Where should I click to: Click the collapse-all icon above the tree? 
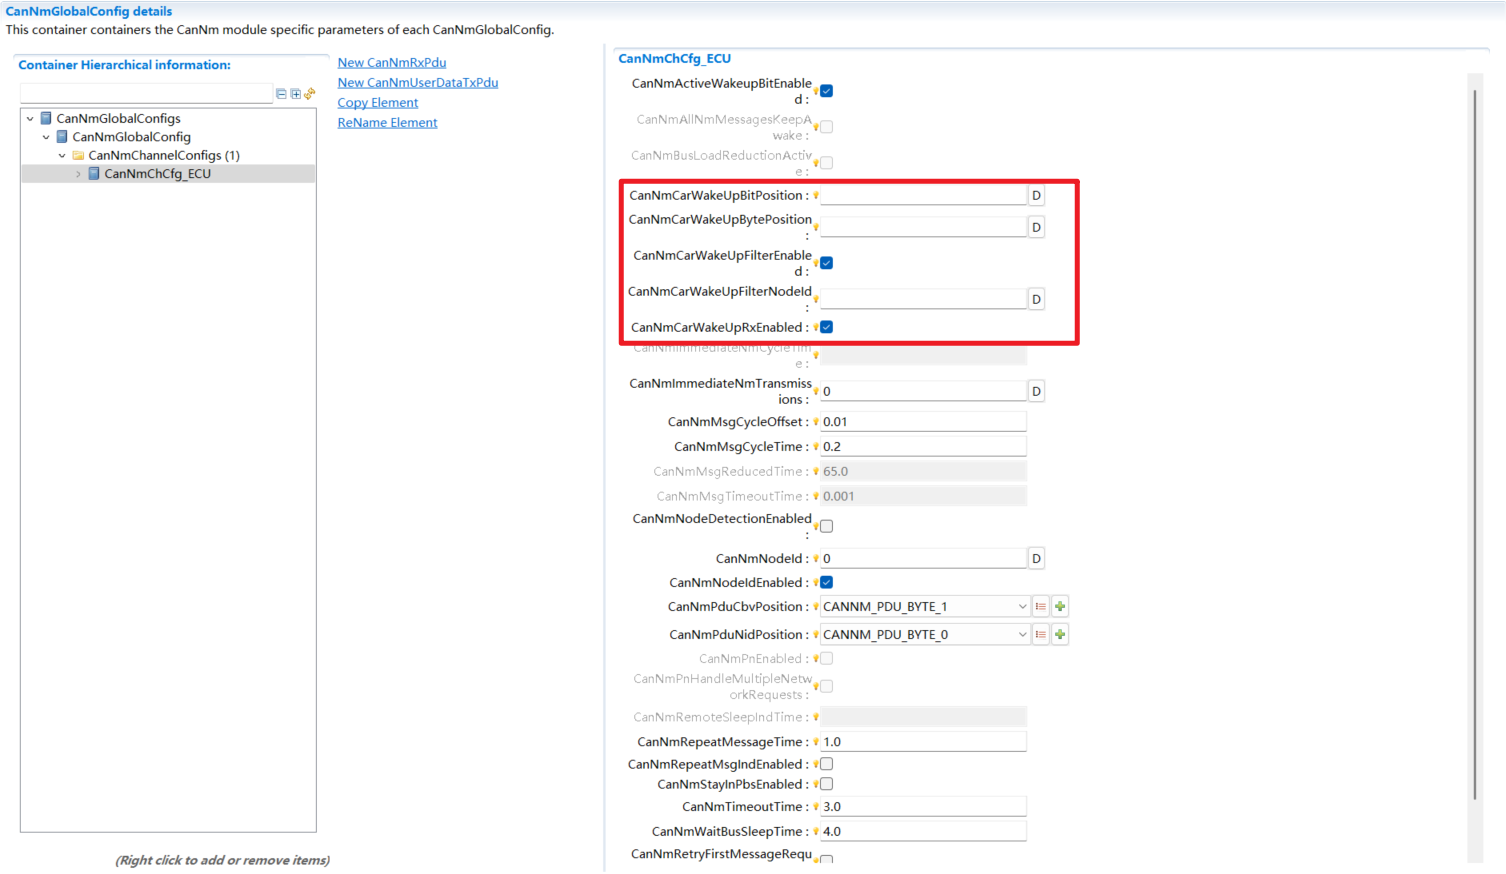281,94
